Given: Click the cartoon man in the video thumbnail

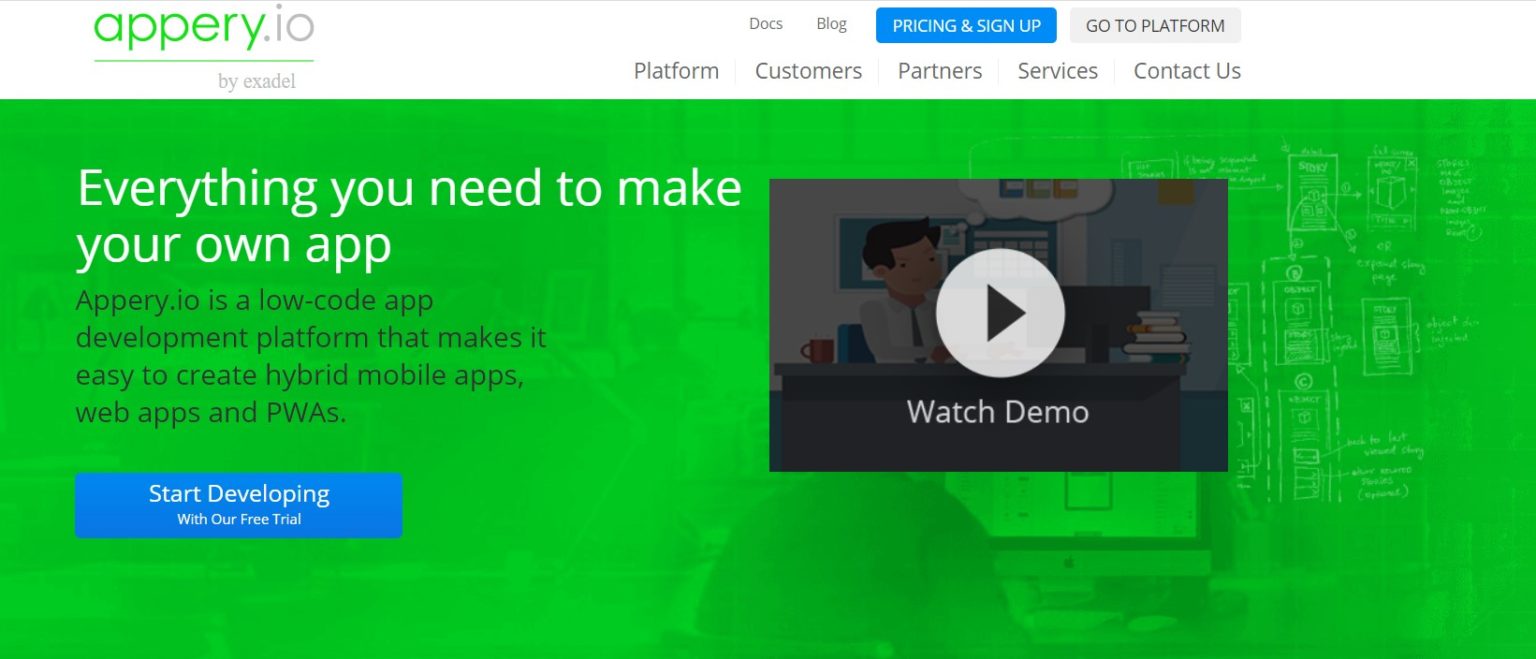Looking at the screenshot, I should [890, 290].
